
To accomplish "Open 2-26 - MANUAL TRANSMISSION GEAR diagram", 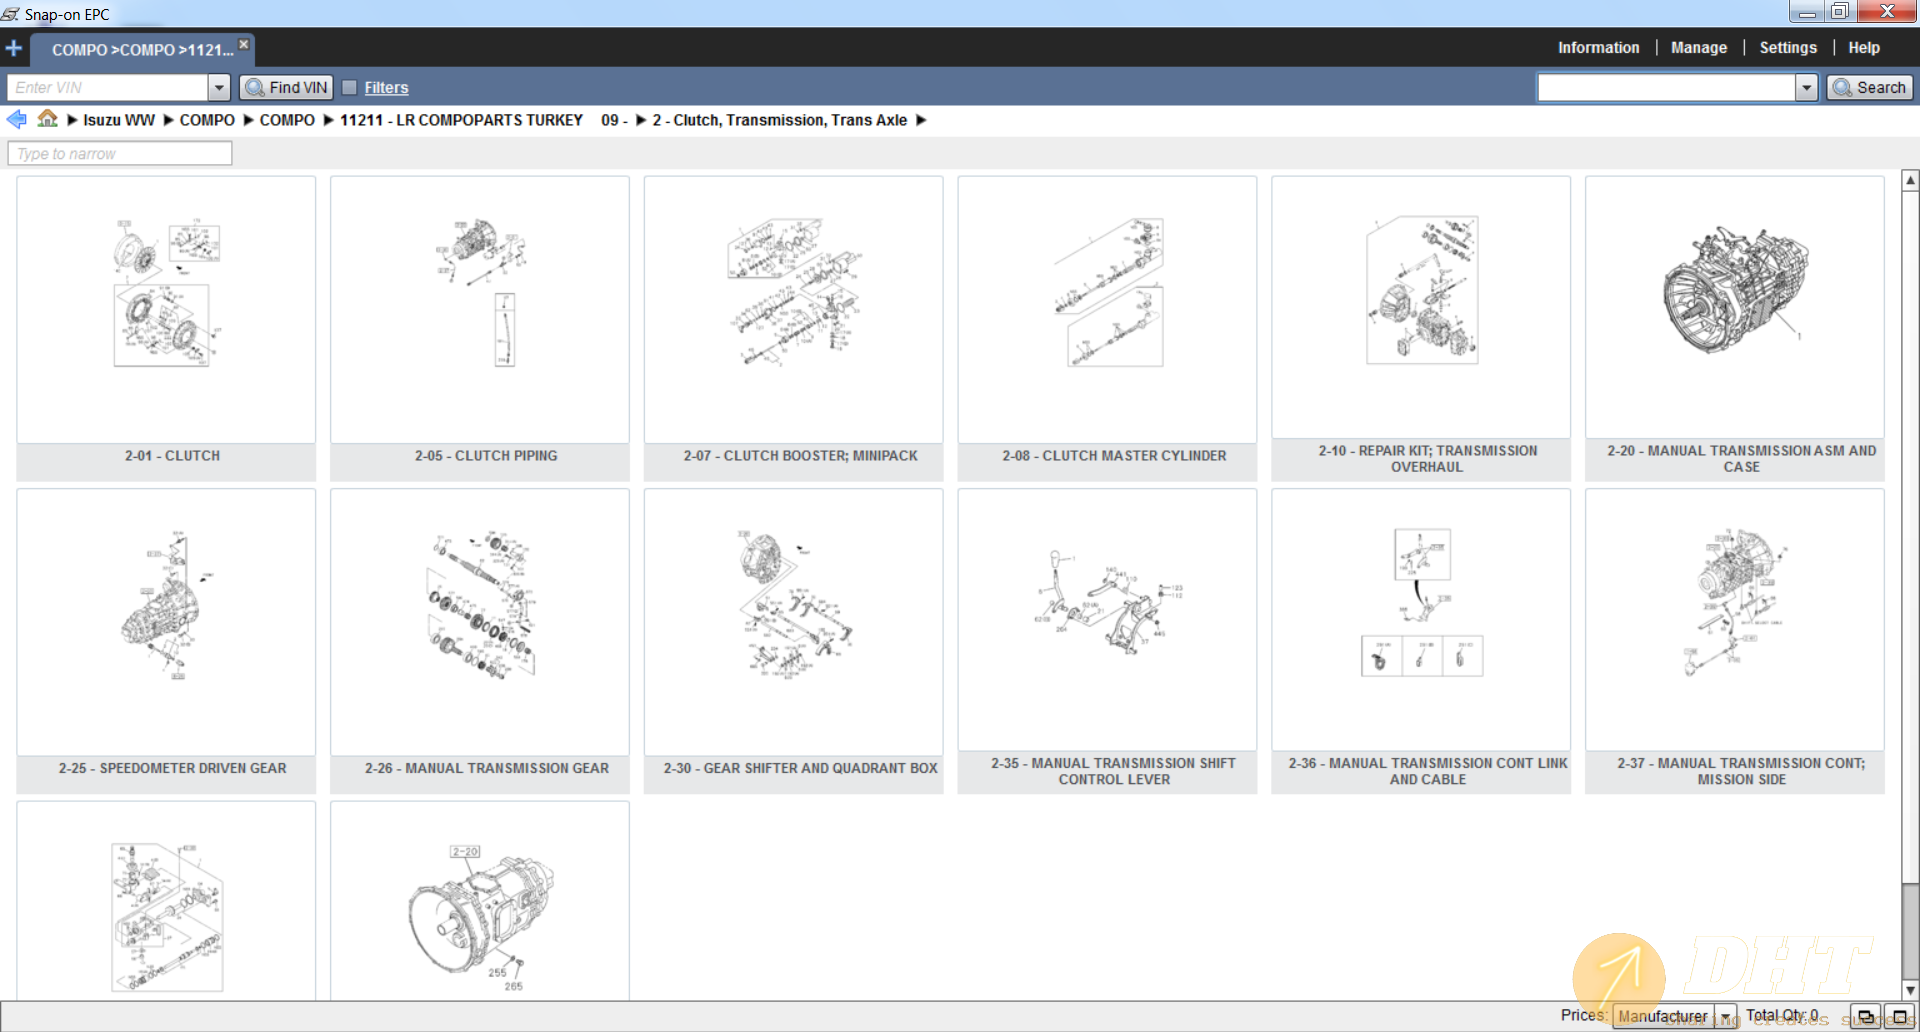I will (480, 622).
